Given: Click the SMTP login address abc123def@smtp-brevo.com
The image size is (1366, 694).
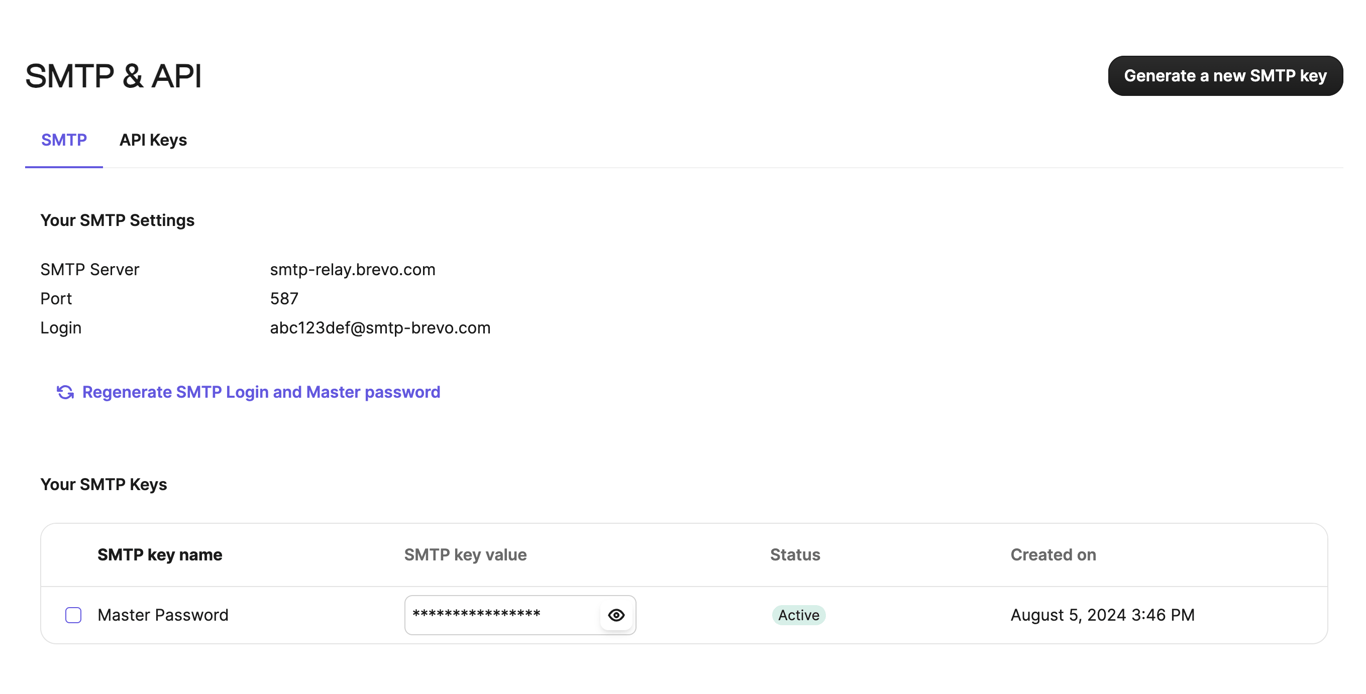Looking at the screenshot, I should click(380, 327).
